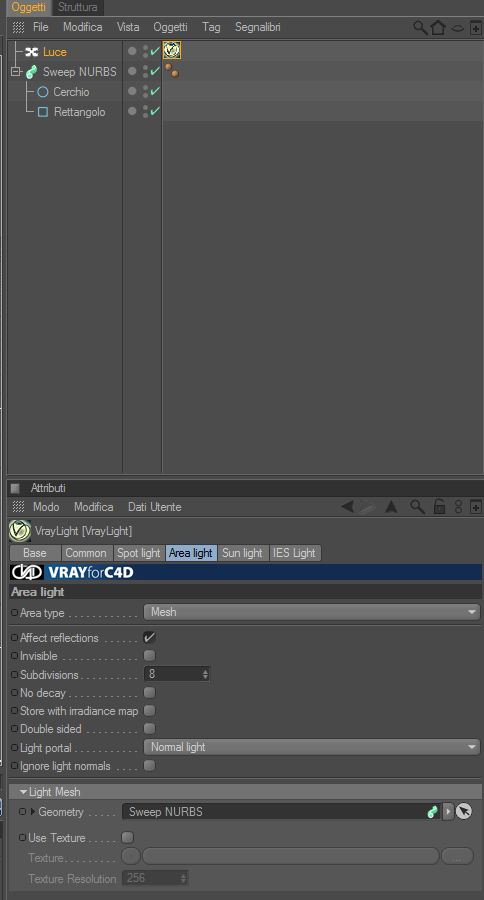
Task: Open the Light portal dropdown
Action: pos(312,747)
